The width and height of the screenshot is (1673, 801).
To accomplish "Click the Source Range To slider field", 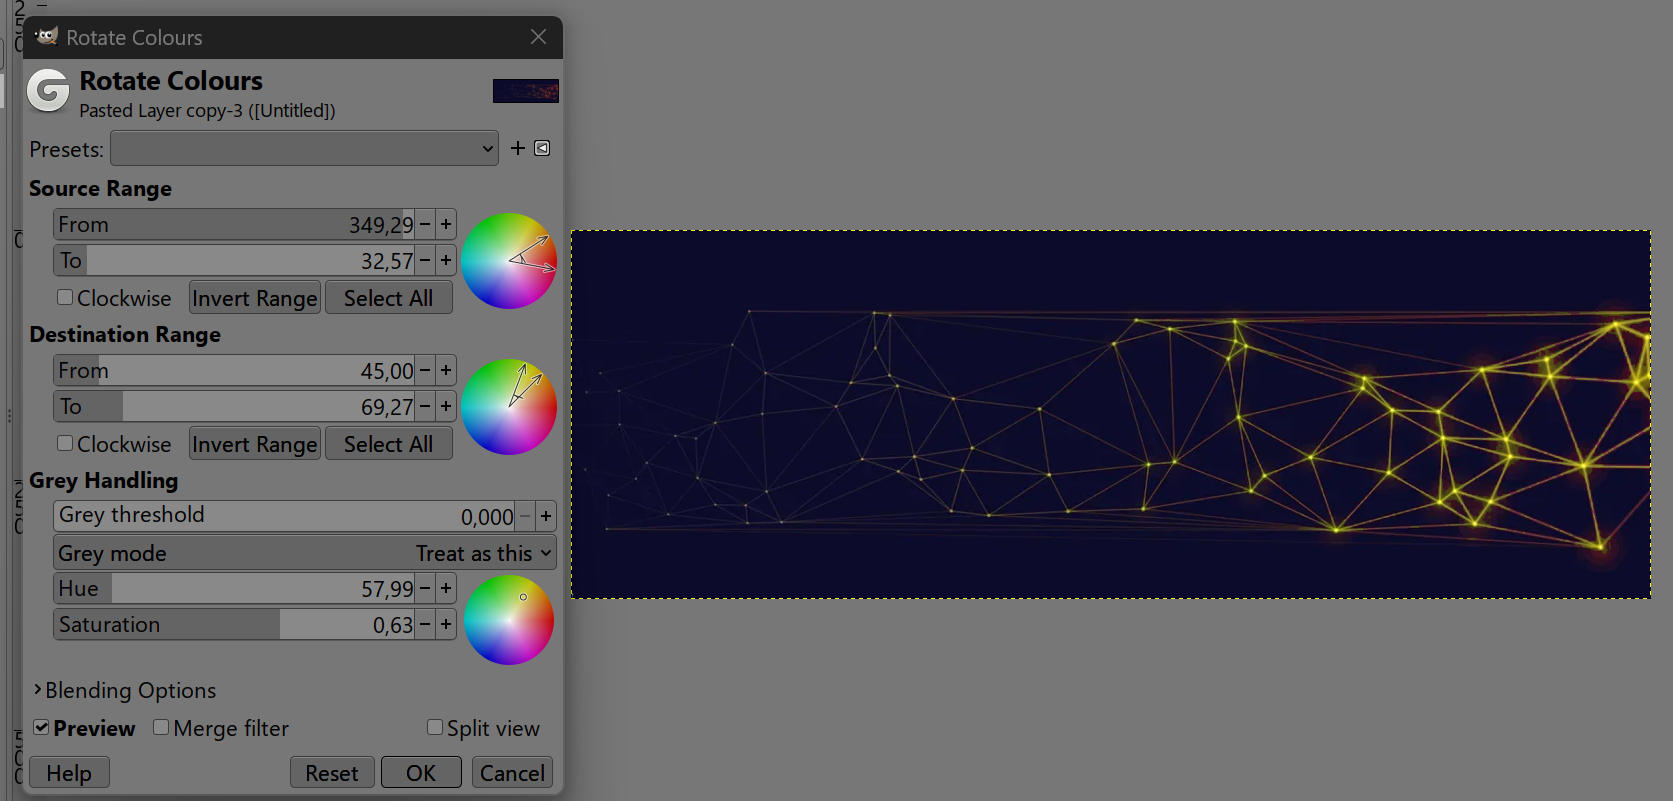I will (234, 260).
